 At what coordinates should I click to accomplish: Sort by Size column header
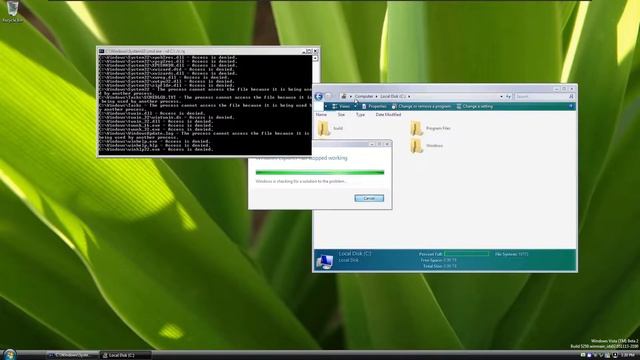341,115
